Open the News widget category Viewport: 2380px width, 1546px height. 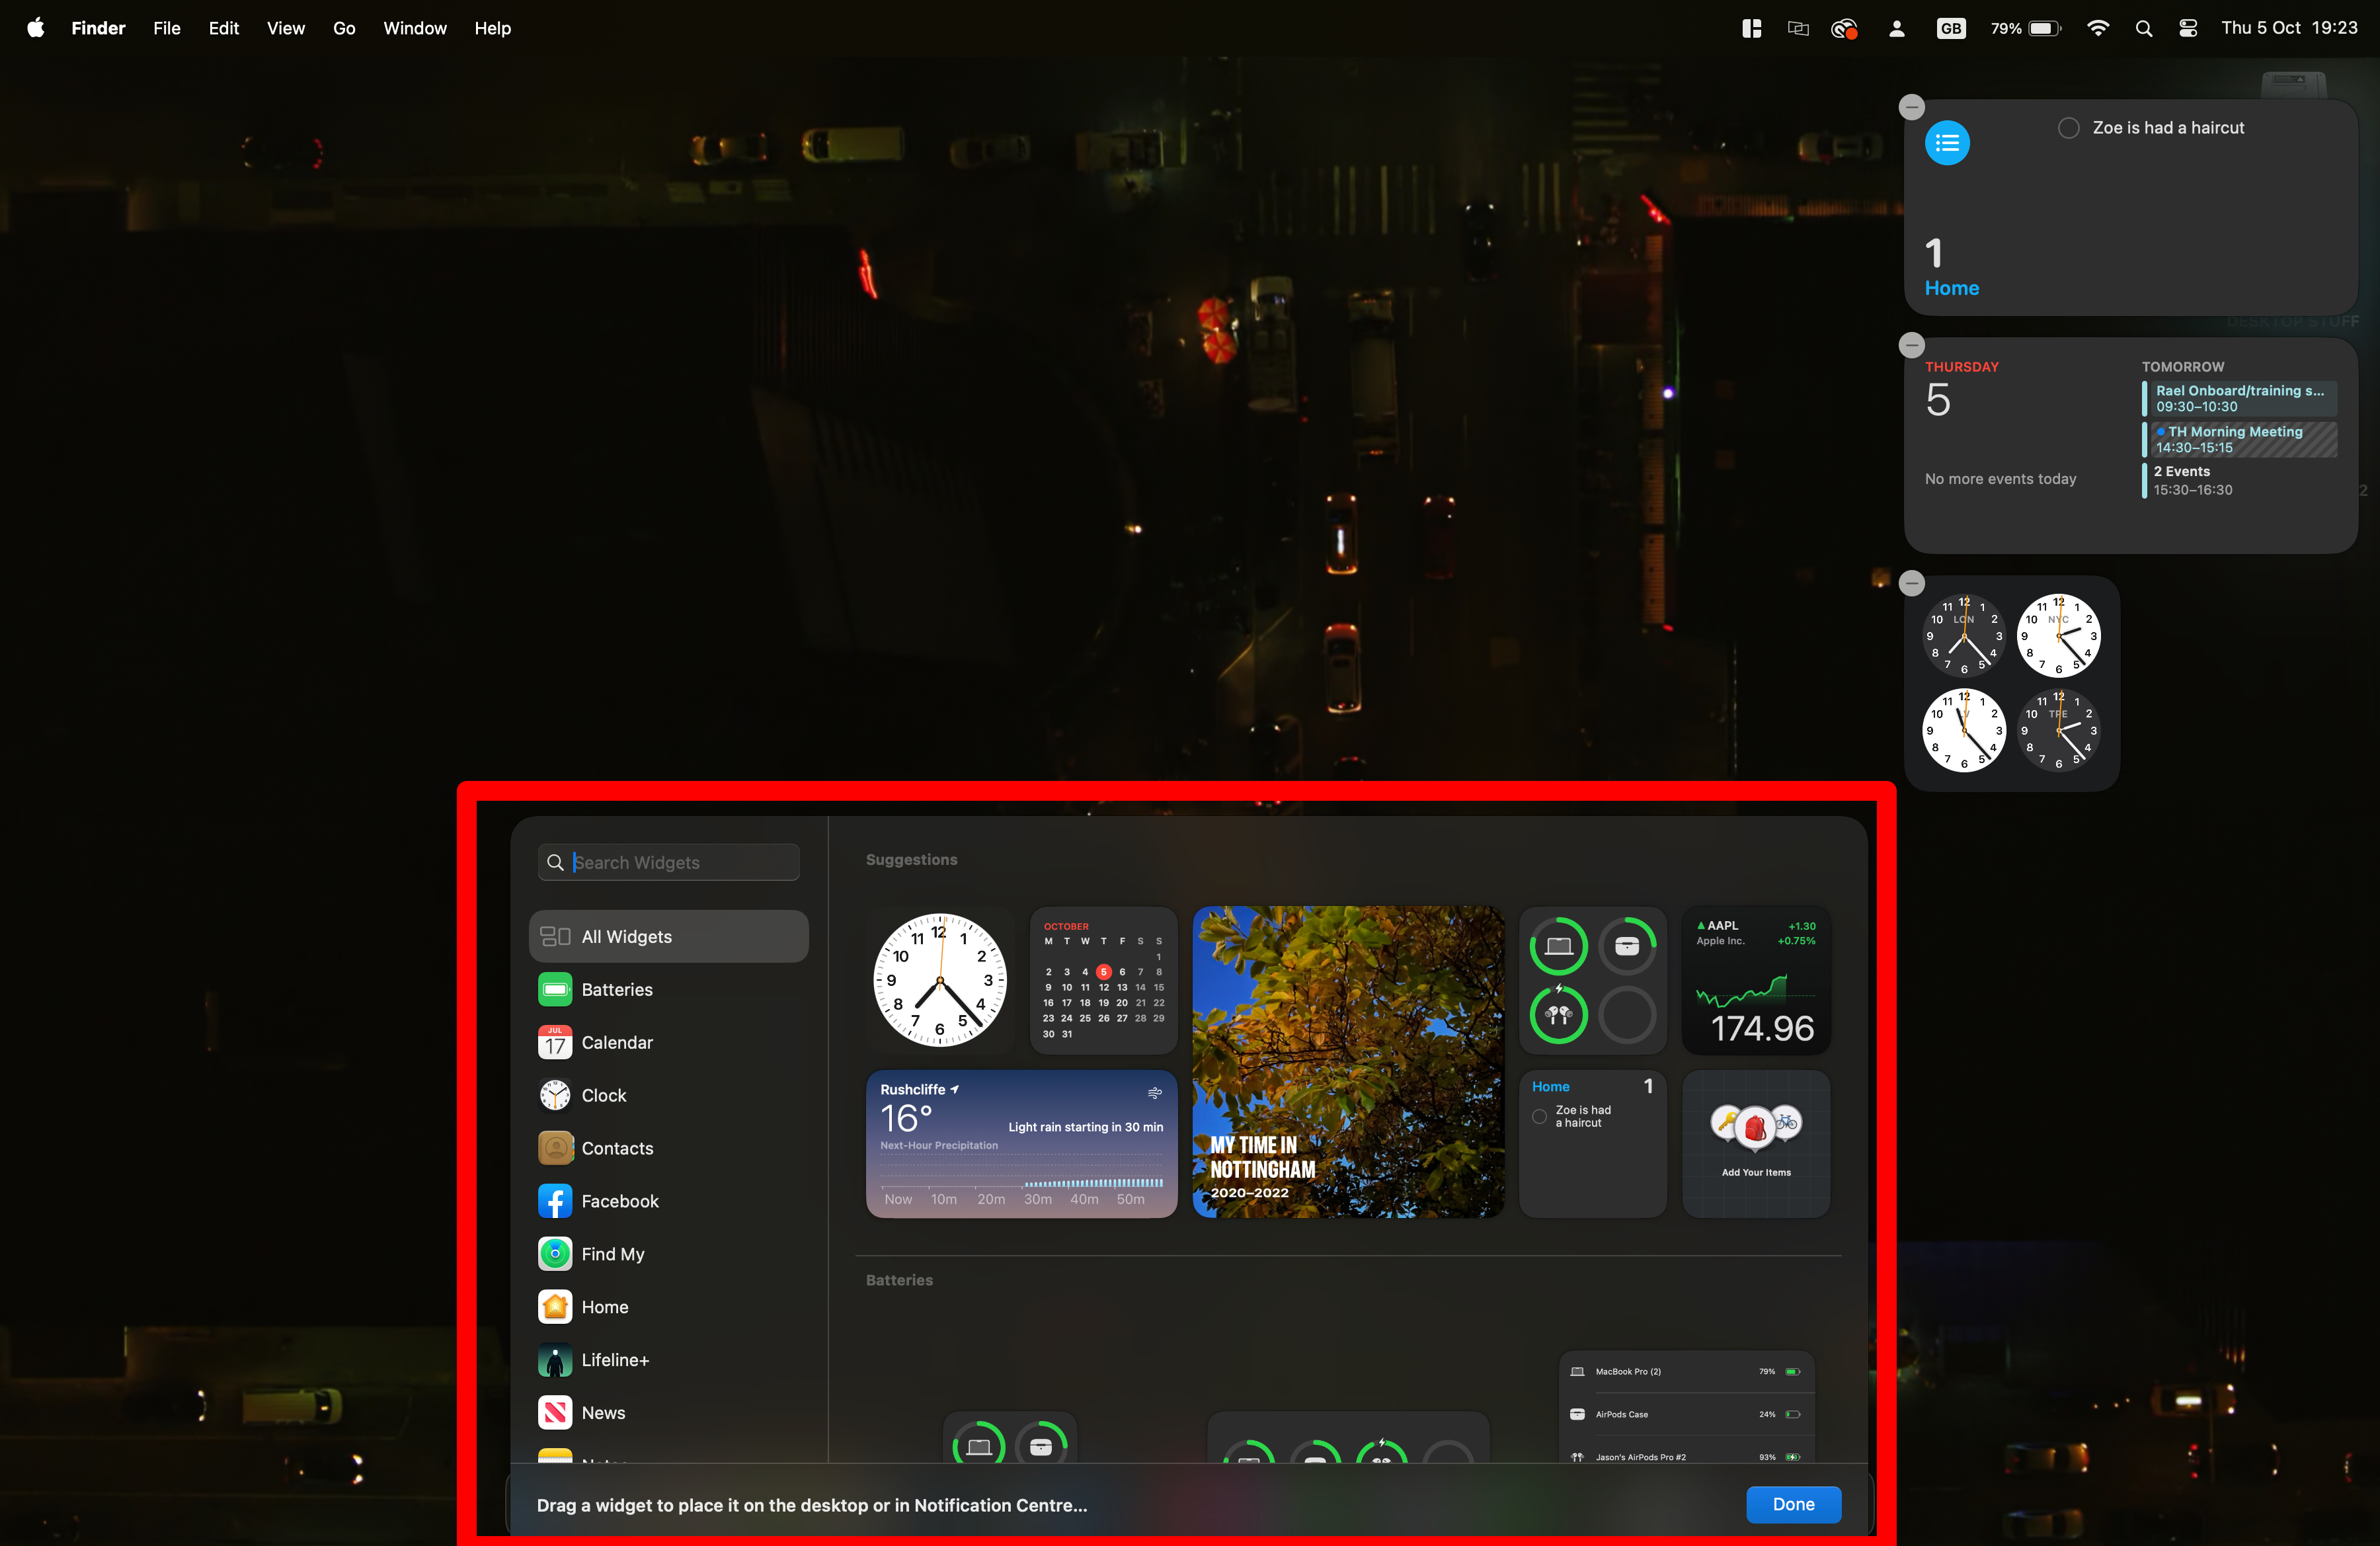click(602, 1413)
